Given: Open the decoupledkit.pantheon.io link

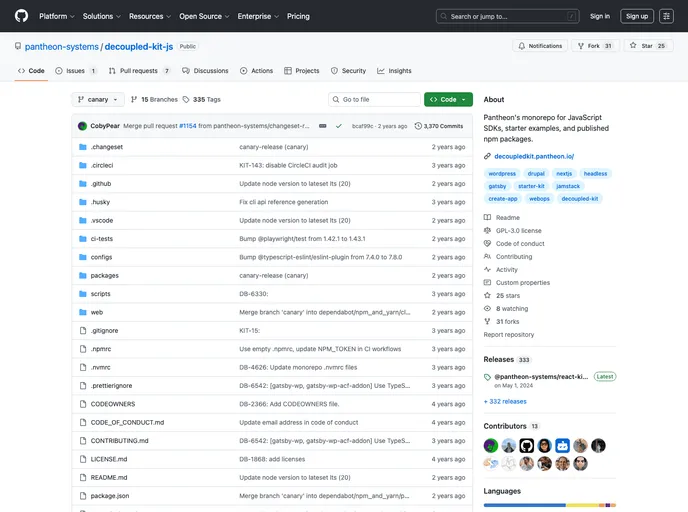Looking at the screenshot, I should point(534,156).
